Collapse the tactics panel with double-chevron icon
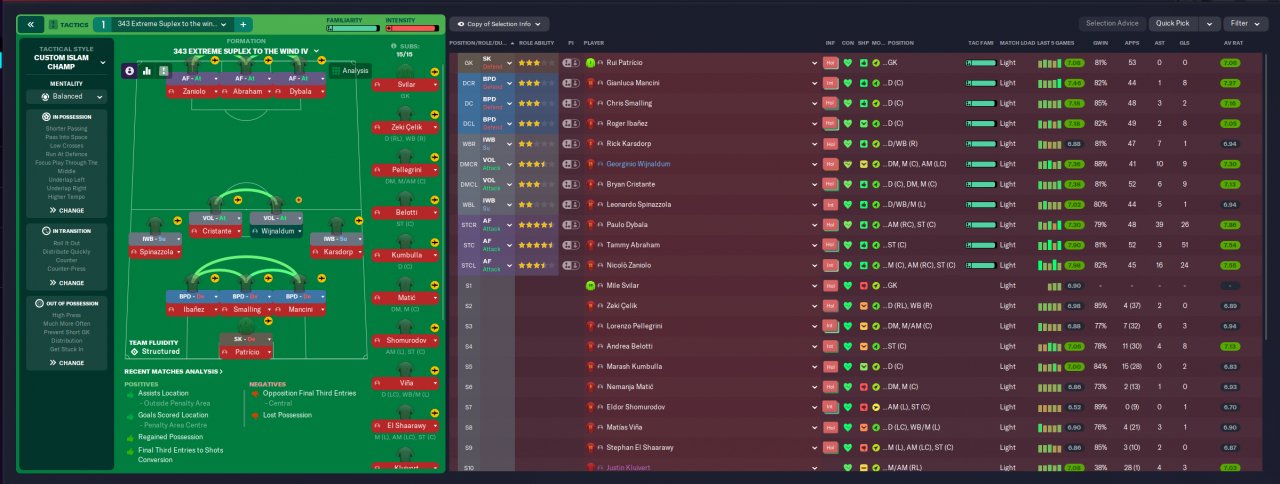1280x484 pixels. click(31, 23)
